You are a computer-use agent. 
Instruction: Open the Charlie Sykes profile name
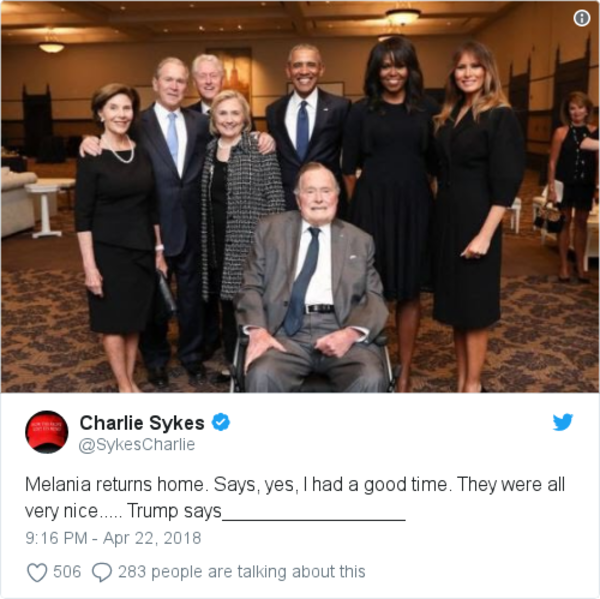(142, 423)
